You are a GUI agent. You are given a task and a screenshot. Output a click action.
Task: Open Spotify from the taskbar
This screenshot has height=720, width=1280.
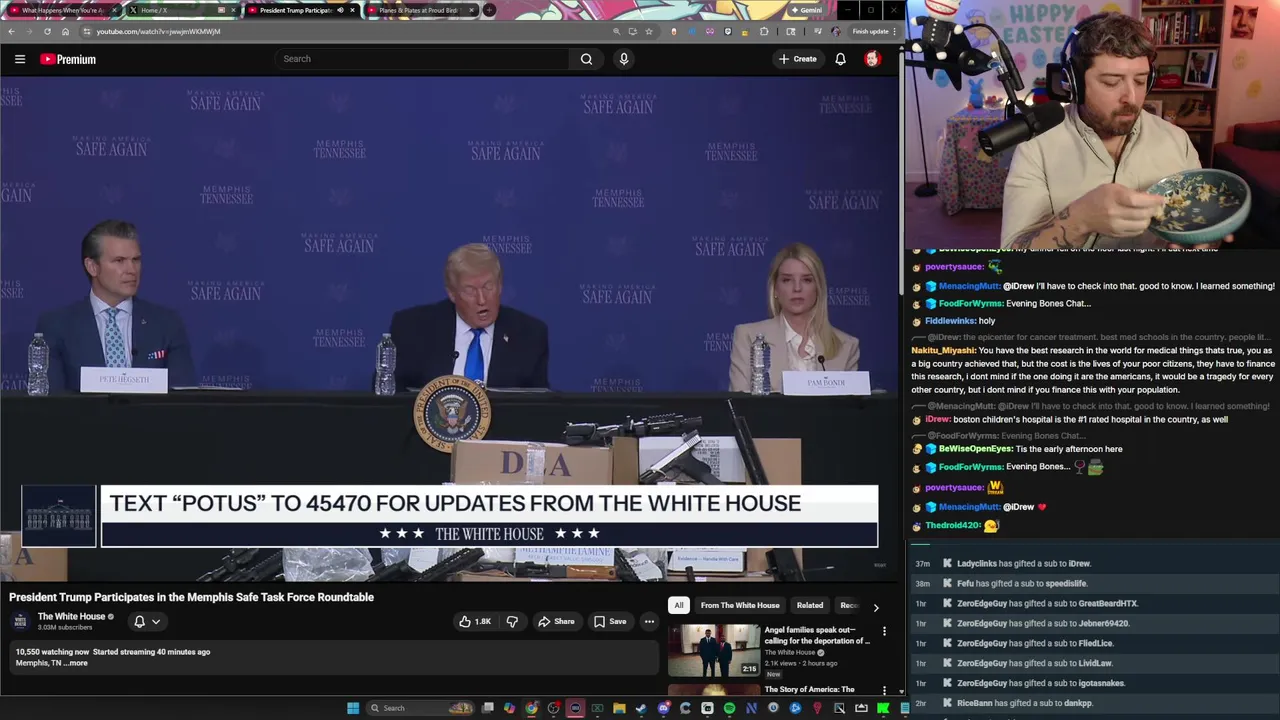pos(729,708)
